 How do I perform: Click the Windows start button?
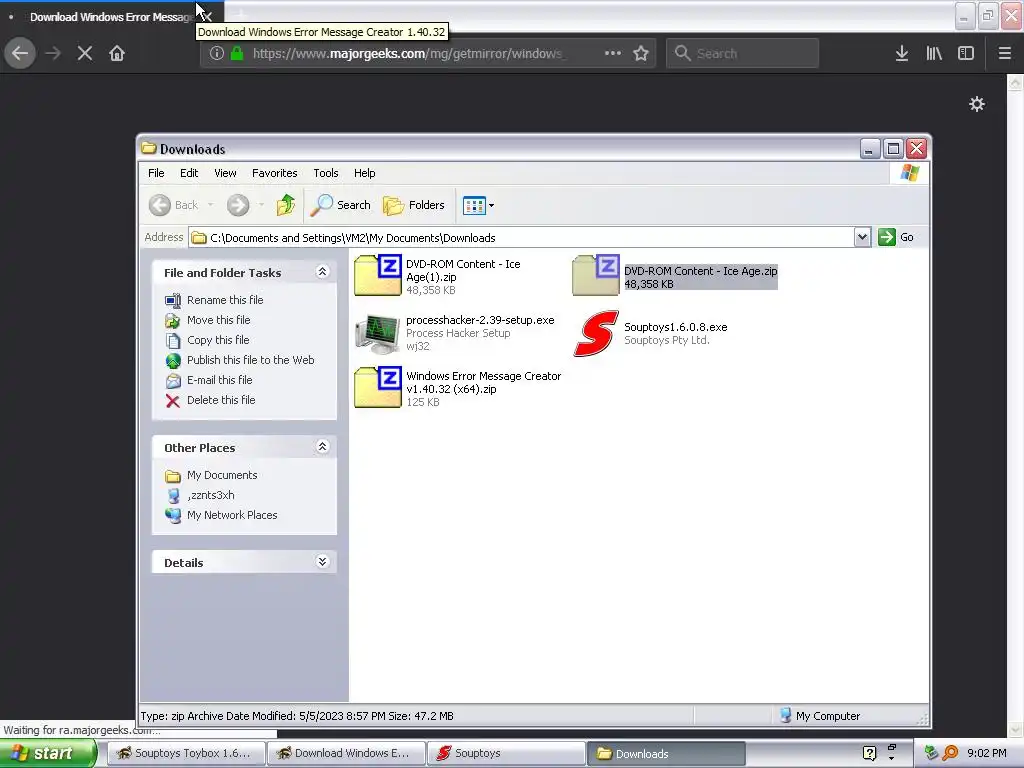pos(48,753)
